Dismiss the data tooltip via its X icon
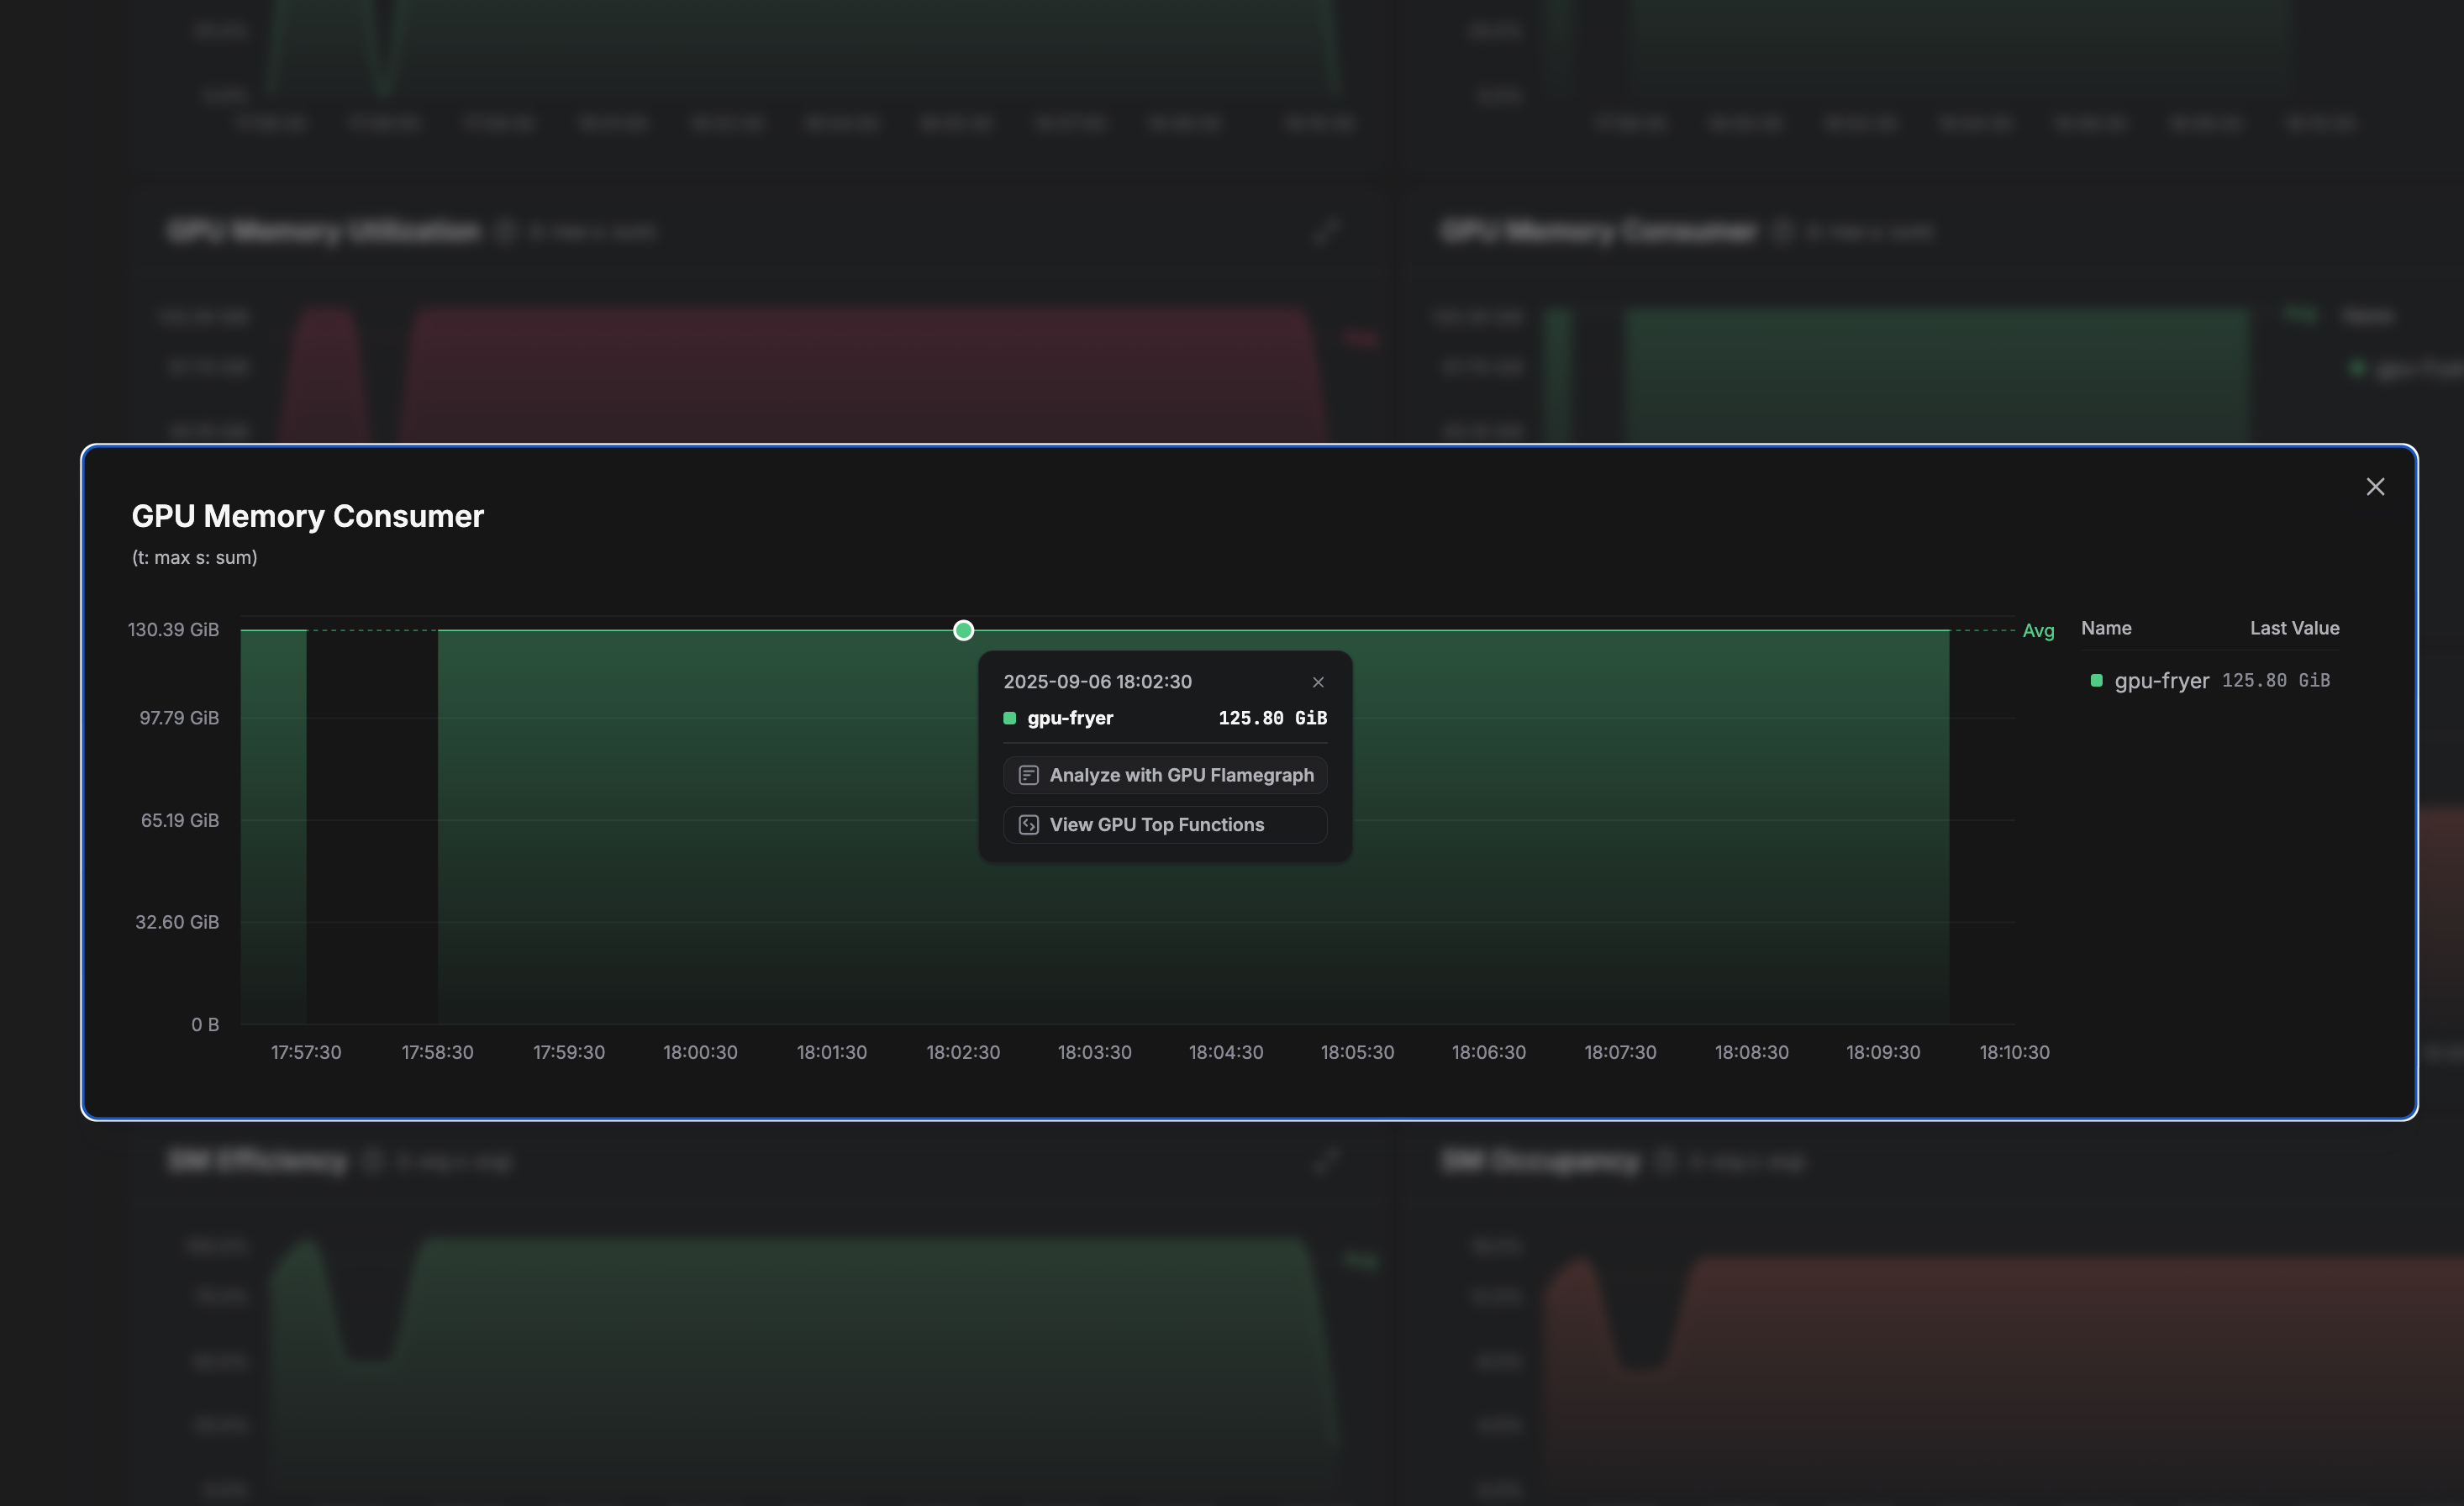Viewport: 2464px width, 1506px height. (1318, 681)
